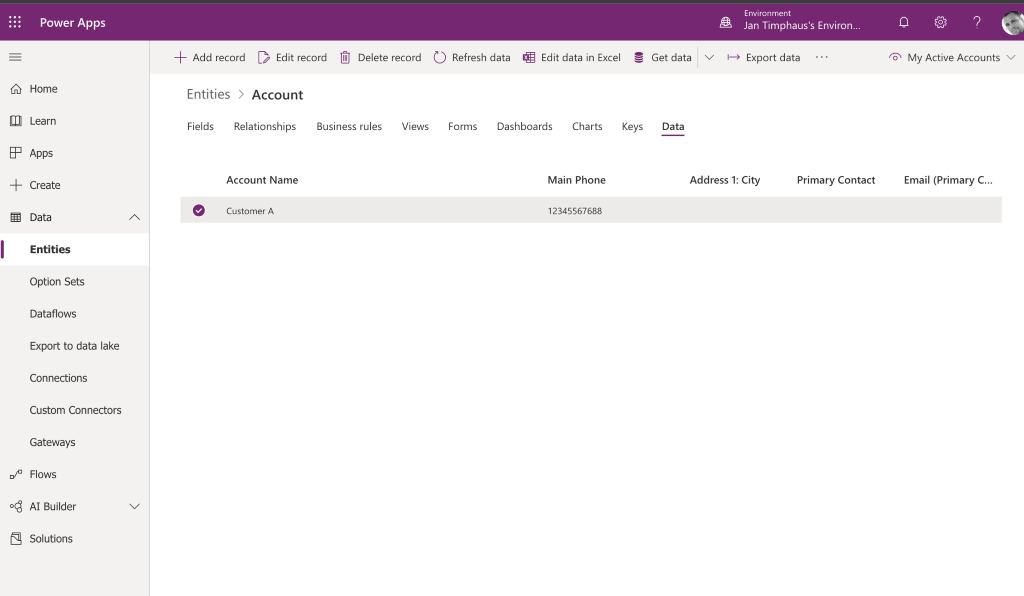This screenshot has width=1024, height=596.
Task: Open the more commands ellipsis
Action: click(x=822, y=57)
